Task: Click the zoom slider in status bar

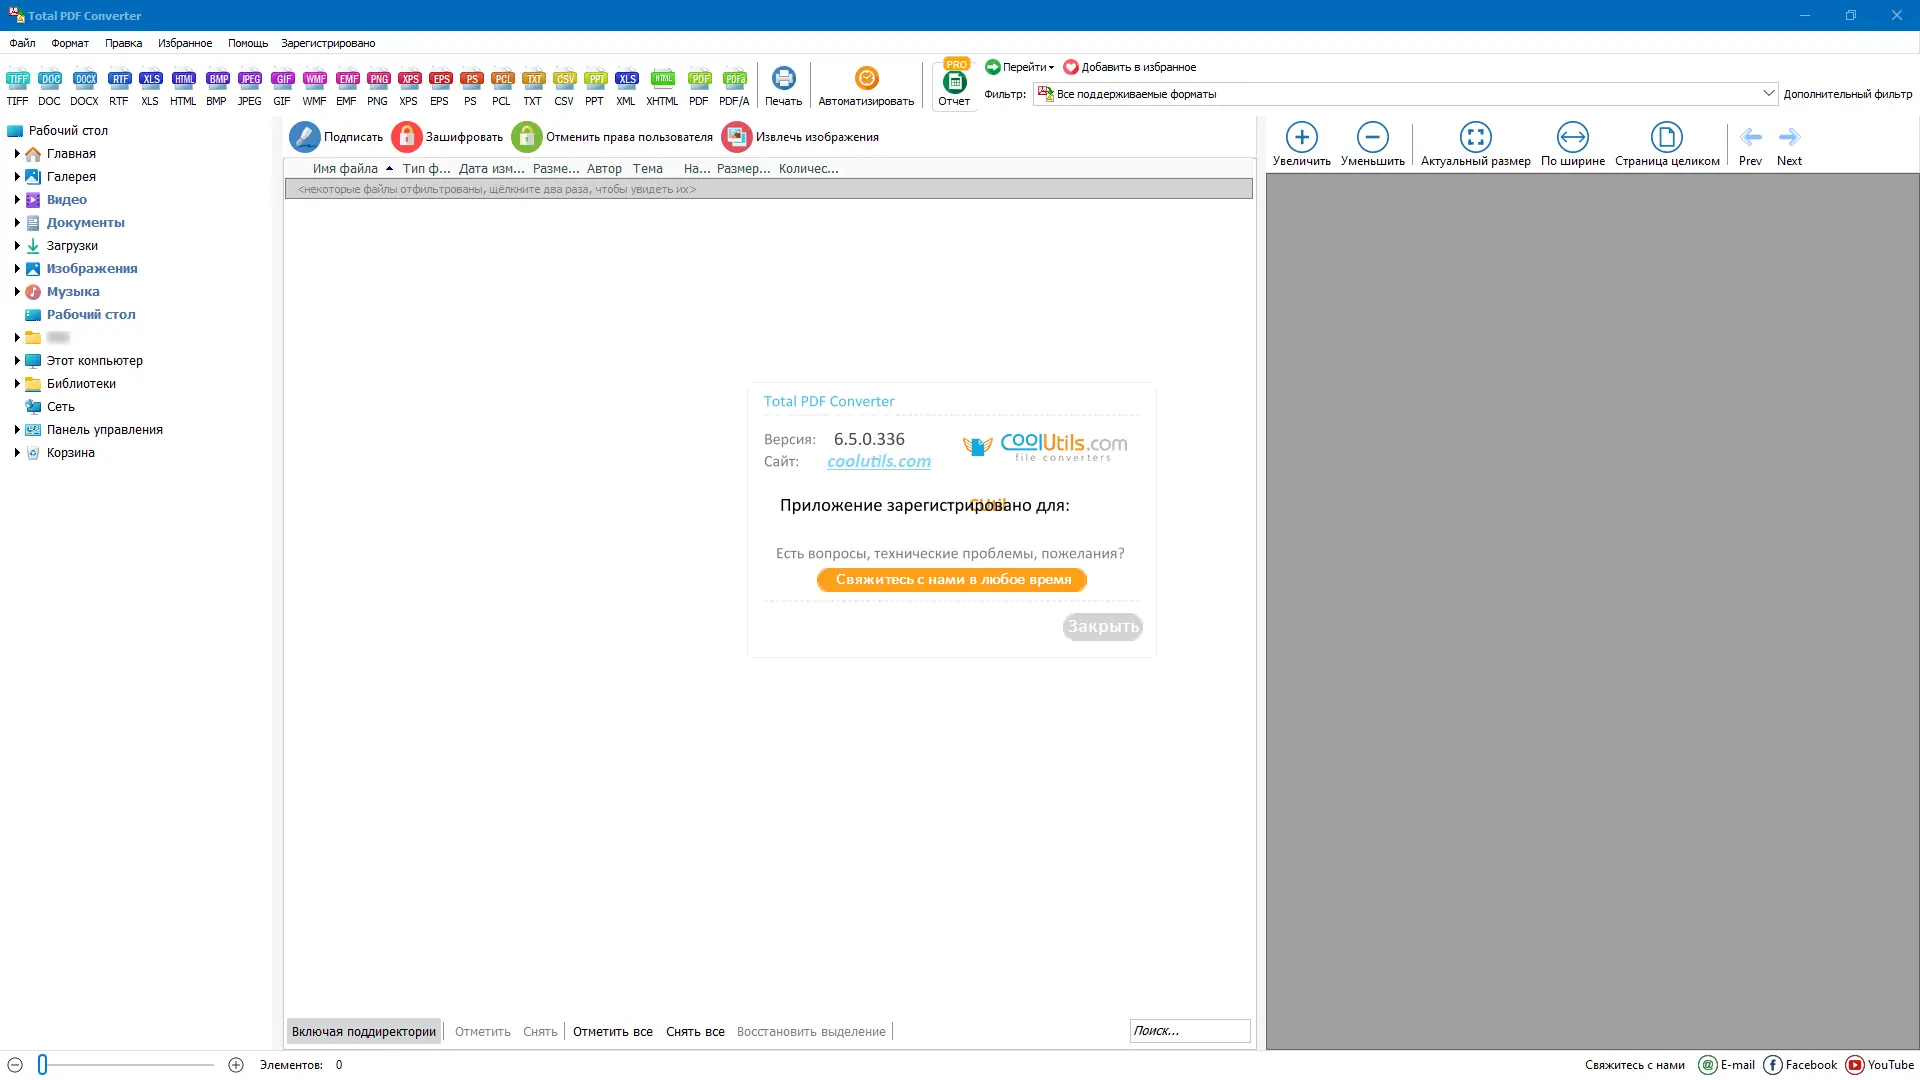Action: 43,1065
